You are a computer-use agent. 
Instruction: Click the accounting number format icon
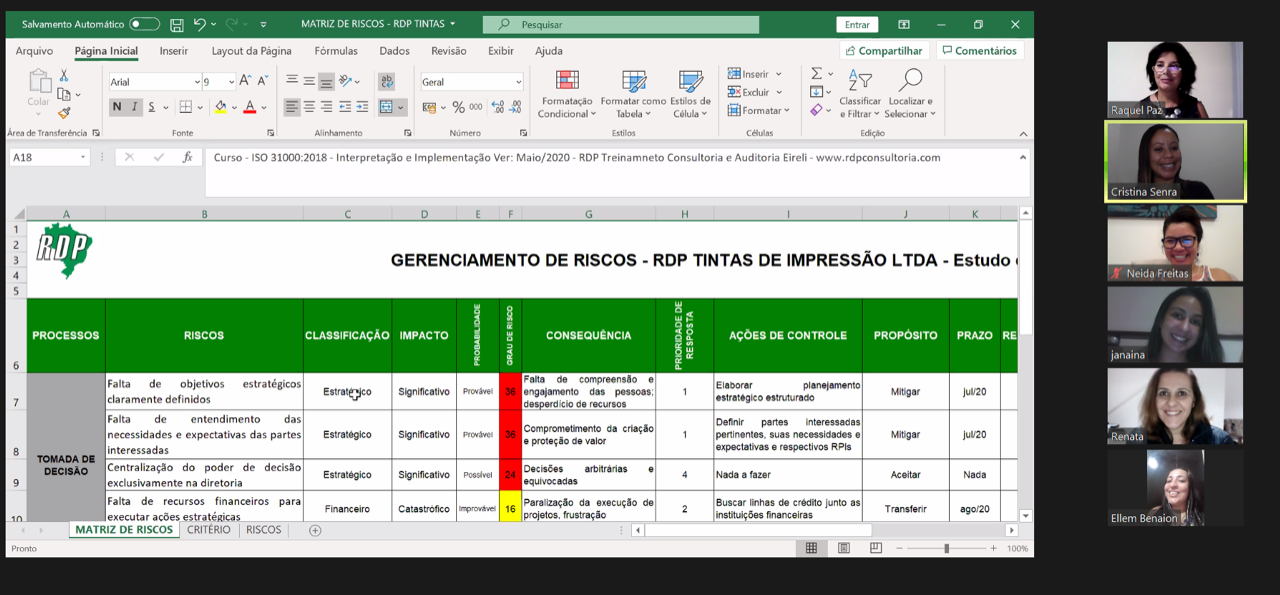tap(429, 107)
